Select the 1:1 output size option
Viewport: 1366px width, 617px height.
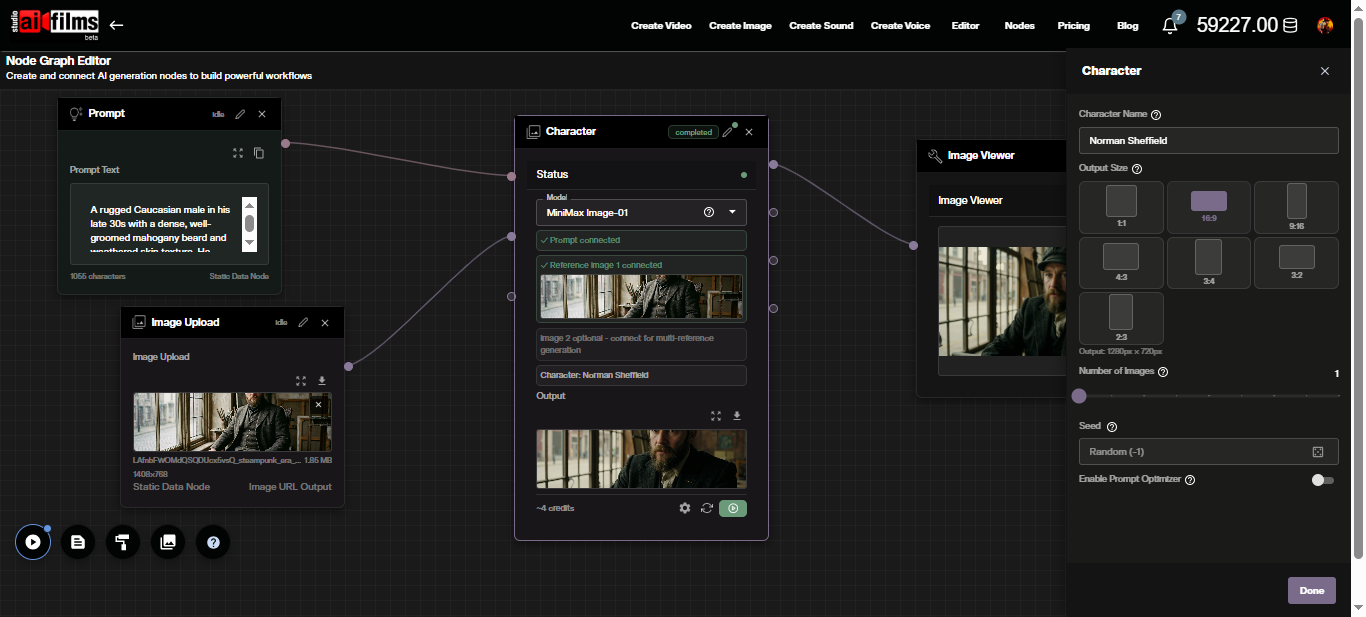pyautogui.click(x=1121, y=207)
